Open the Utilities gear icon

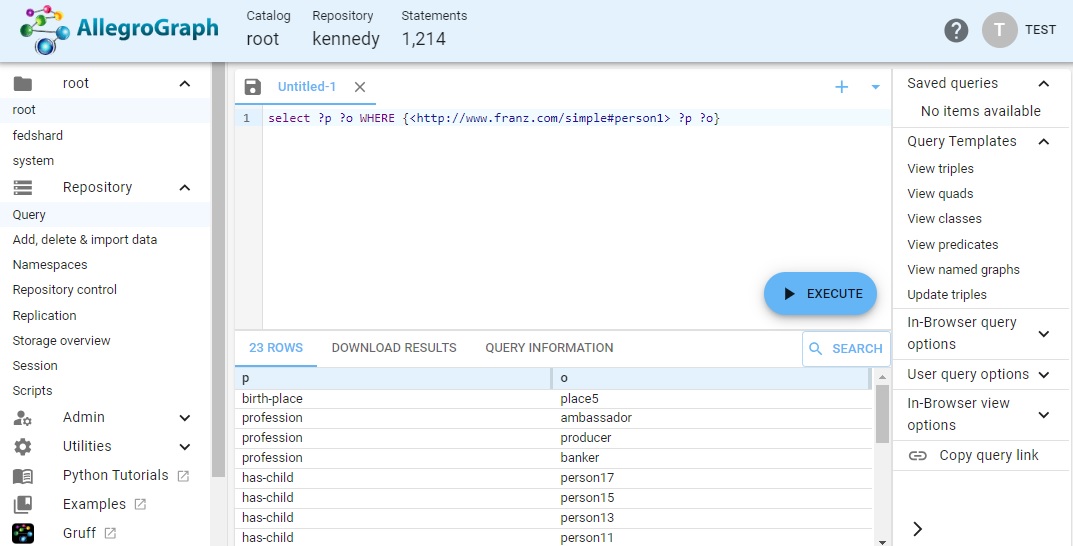(x=23, y=447)
